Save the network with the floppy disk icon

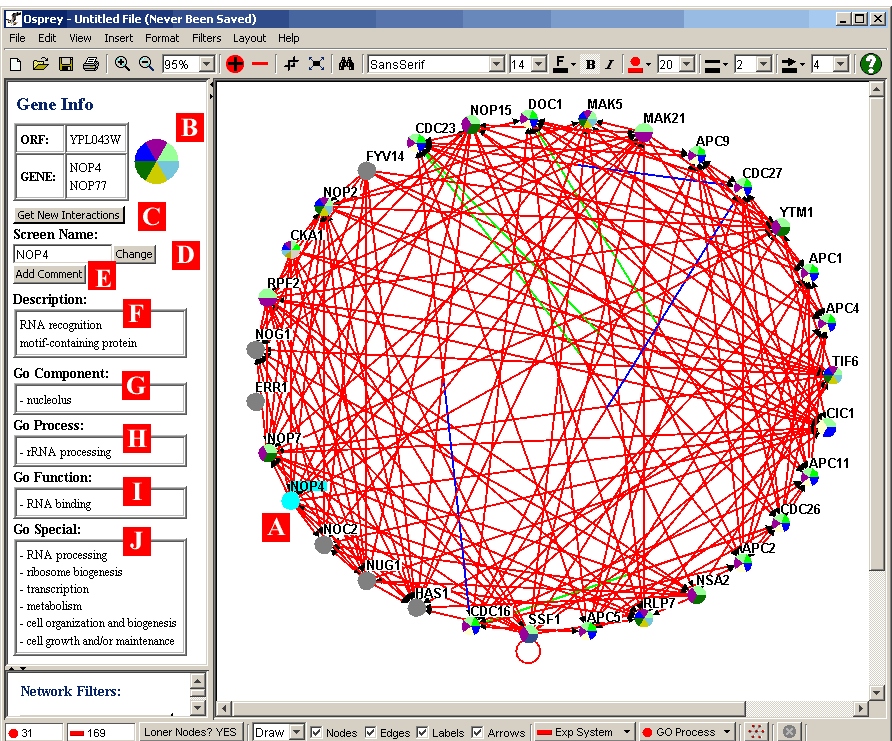point(66,64)
